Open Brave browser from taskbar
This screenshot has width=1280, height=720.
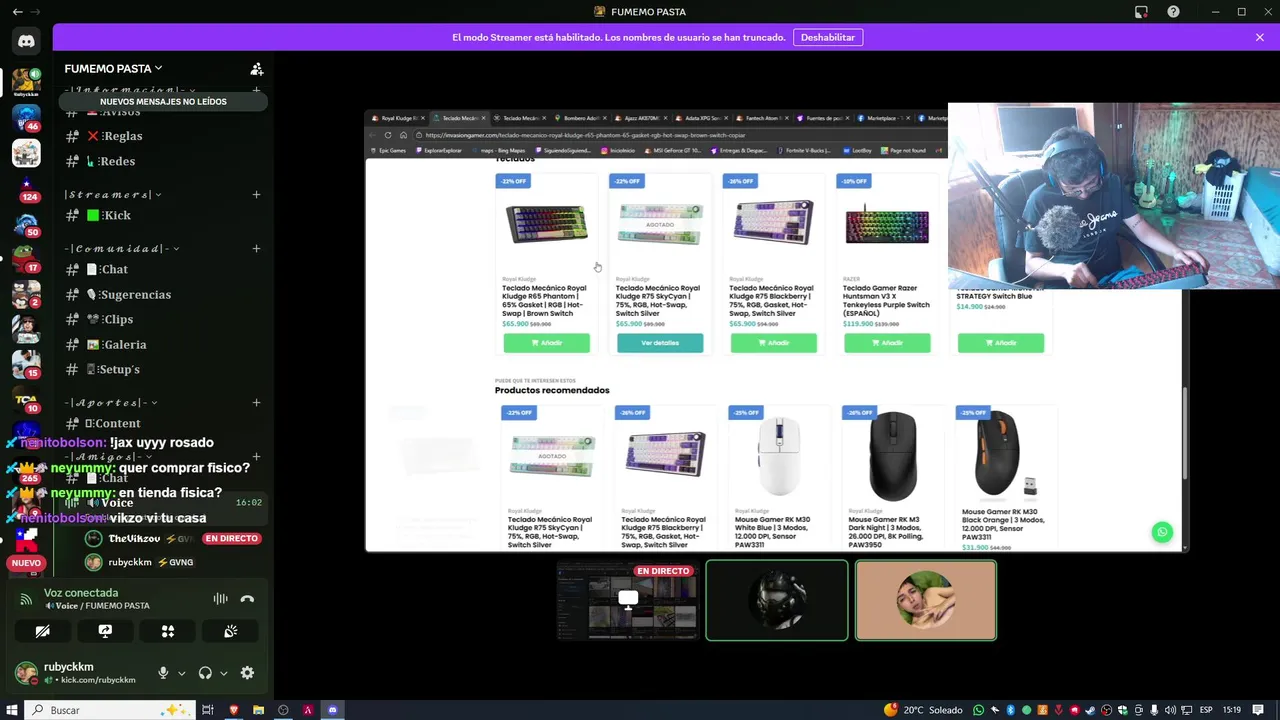(234, 710)
